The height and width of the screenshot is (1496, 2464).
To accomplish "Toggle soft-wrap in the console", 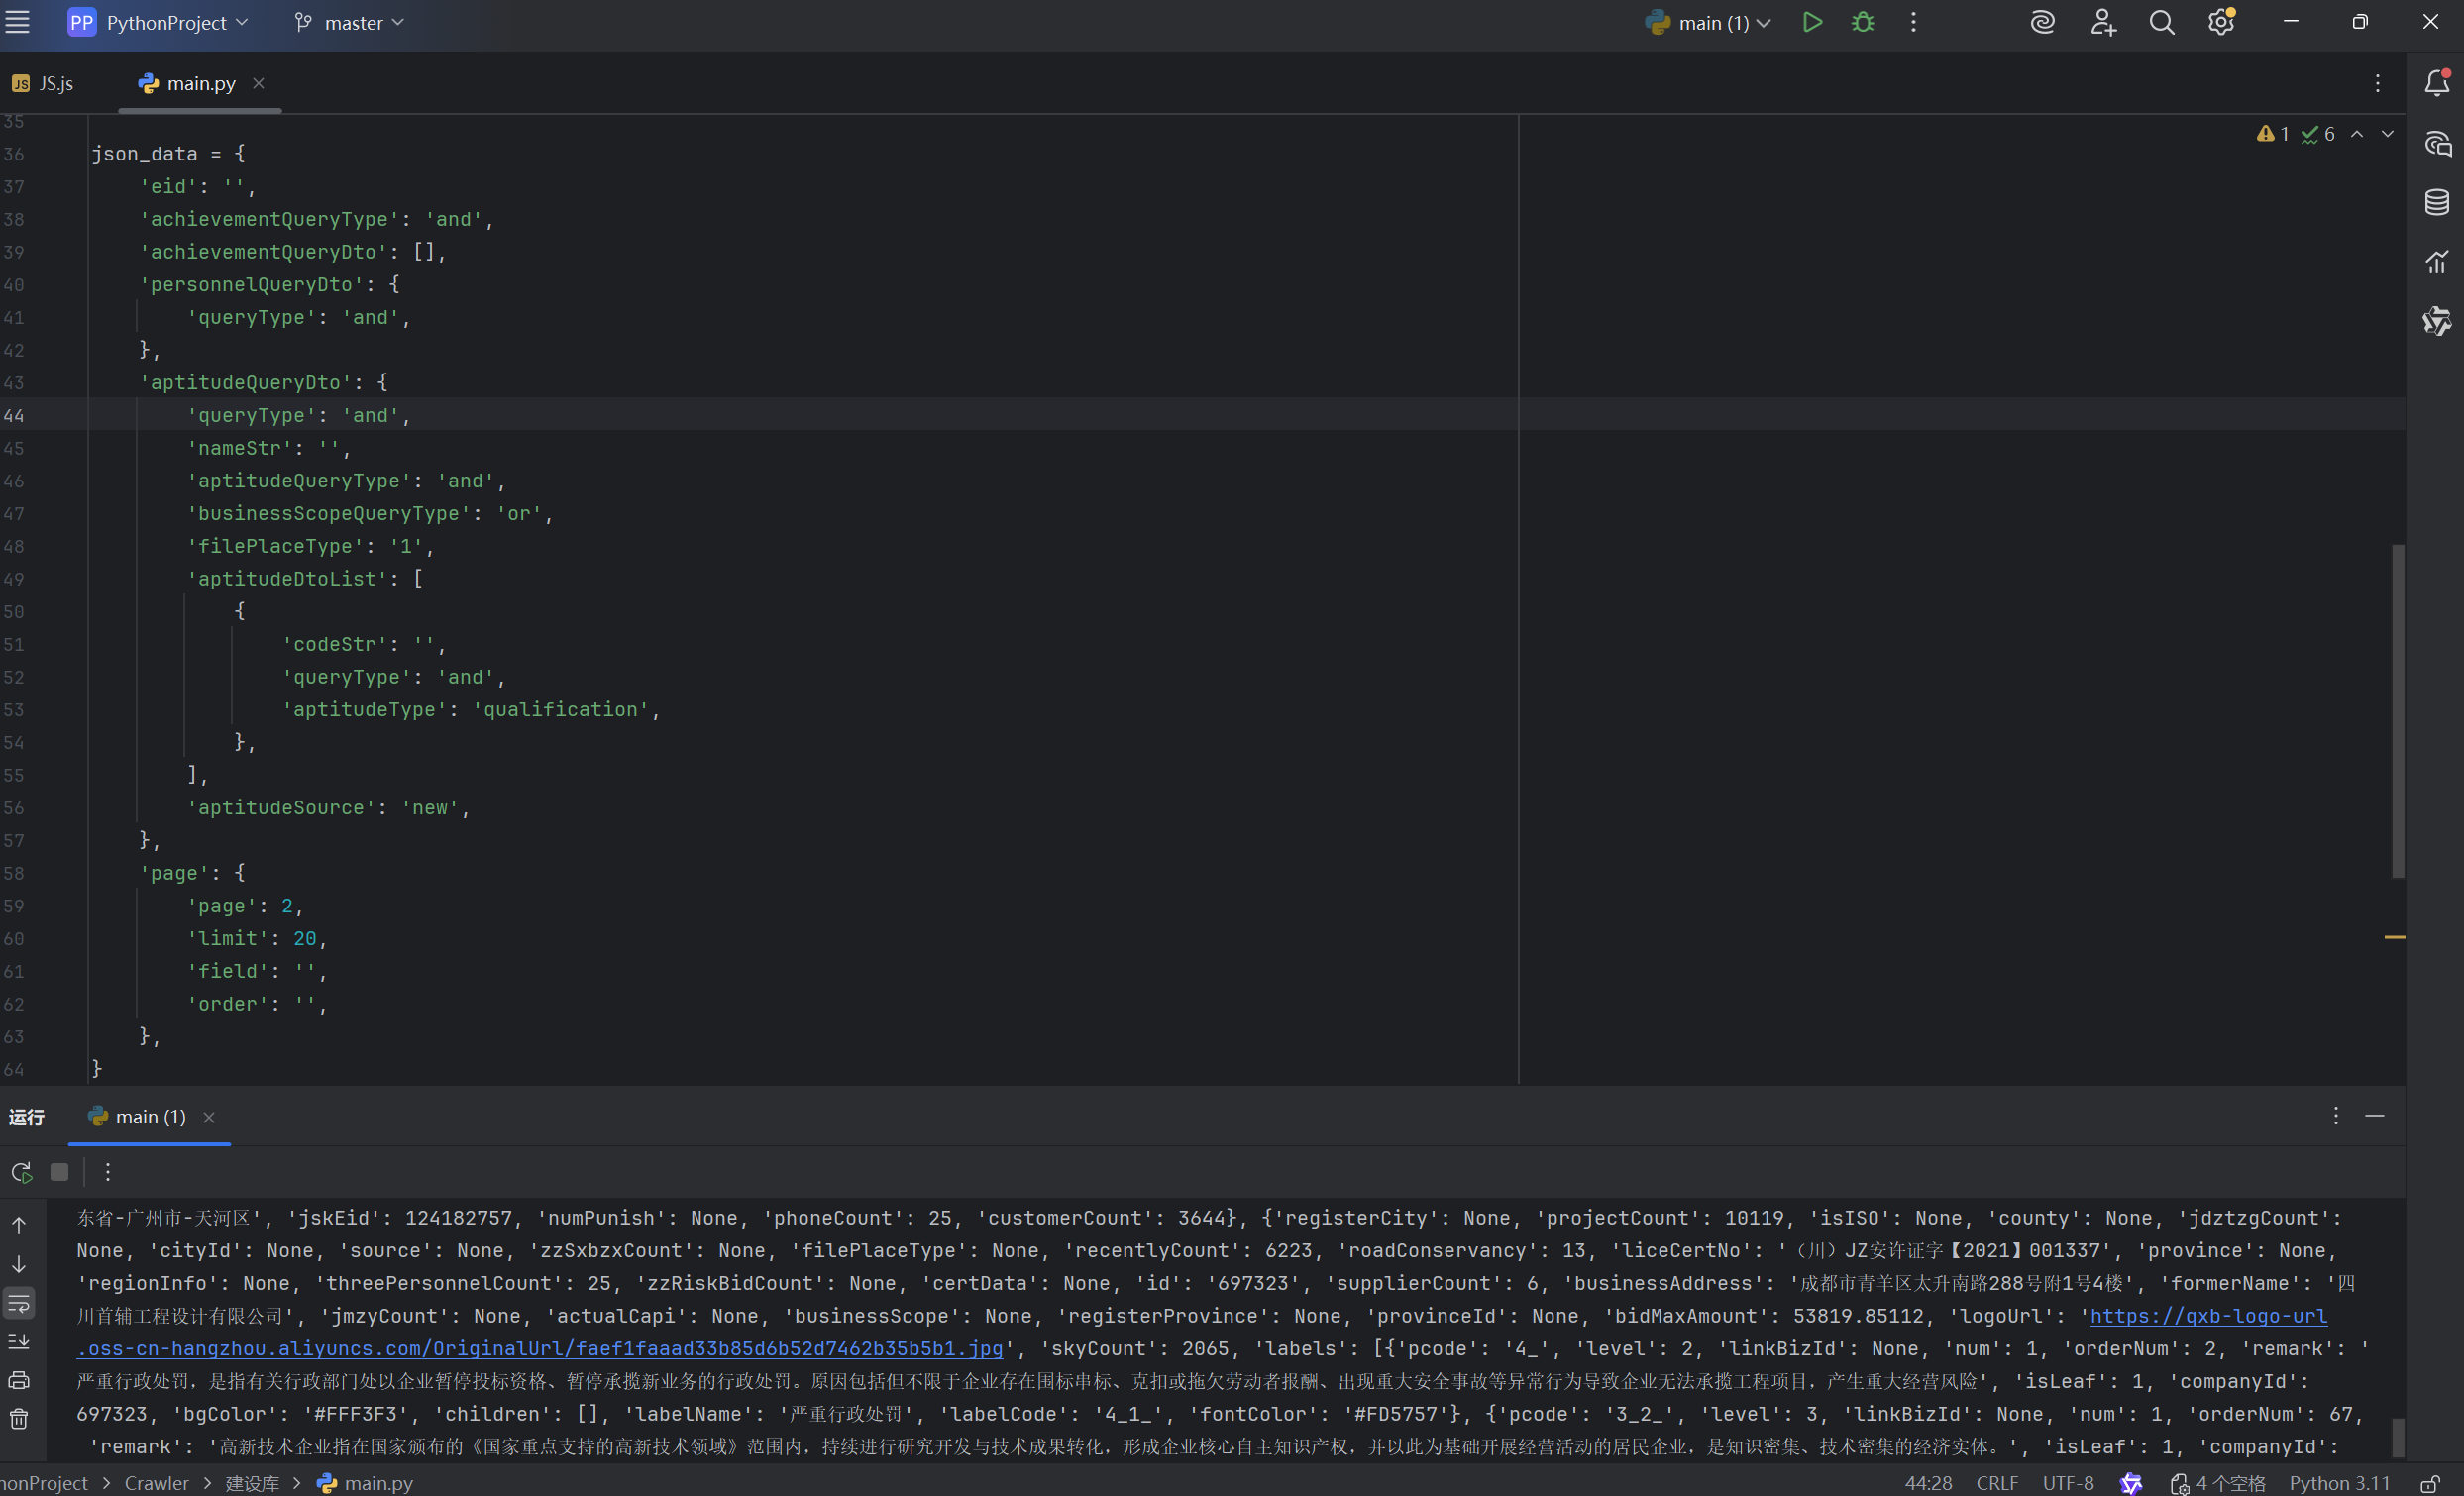I will (x=19, y=1303).
